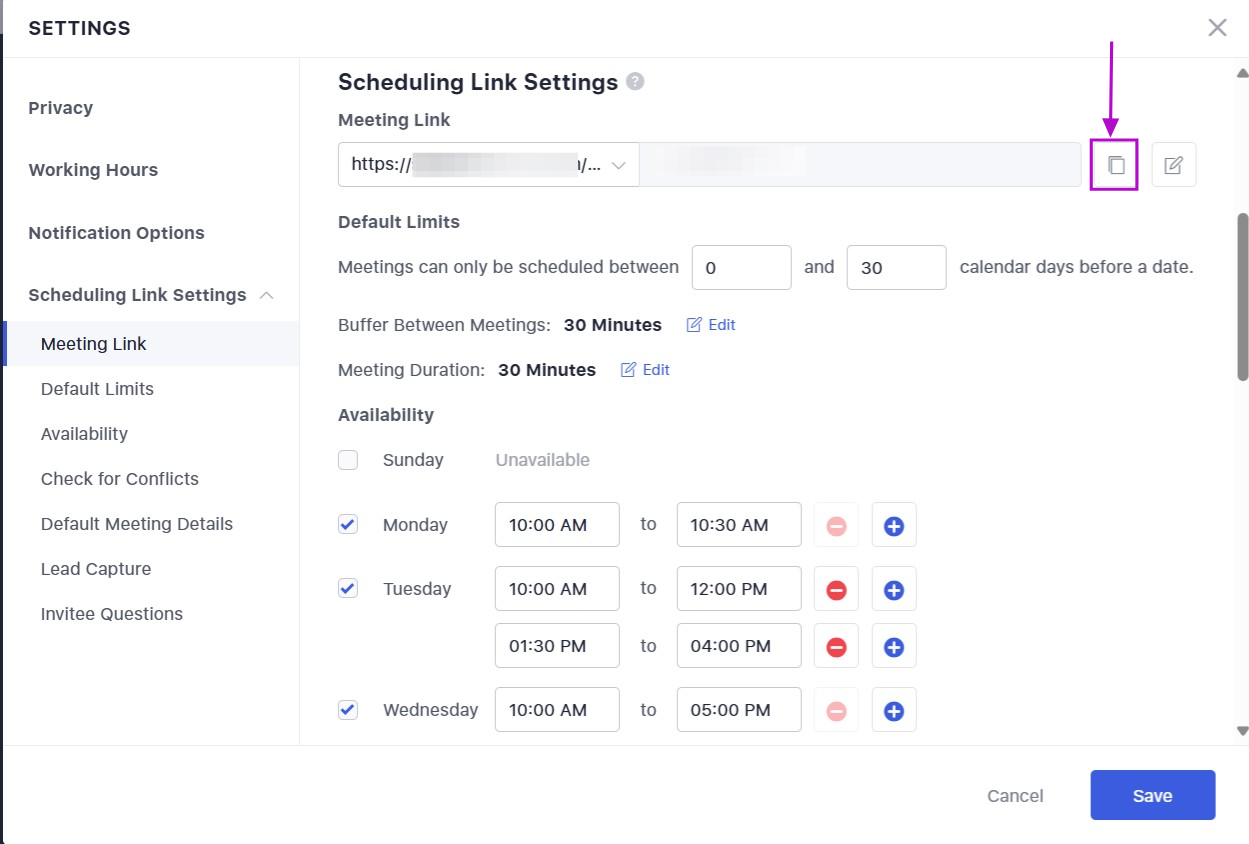
Task: Add a time slot for Monday
Action: coord(894,526)
